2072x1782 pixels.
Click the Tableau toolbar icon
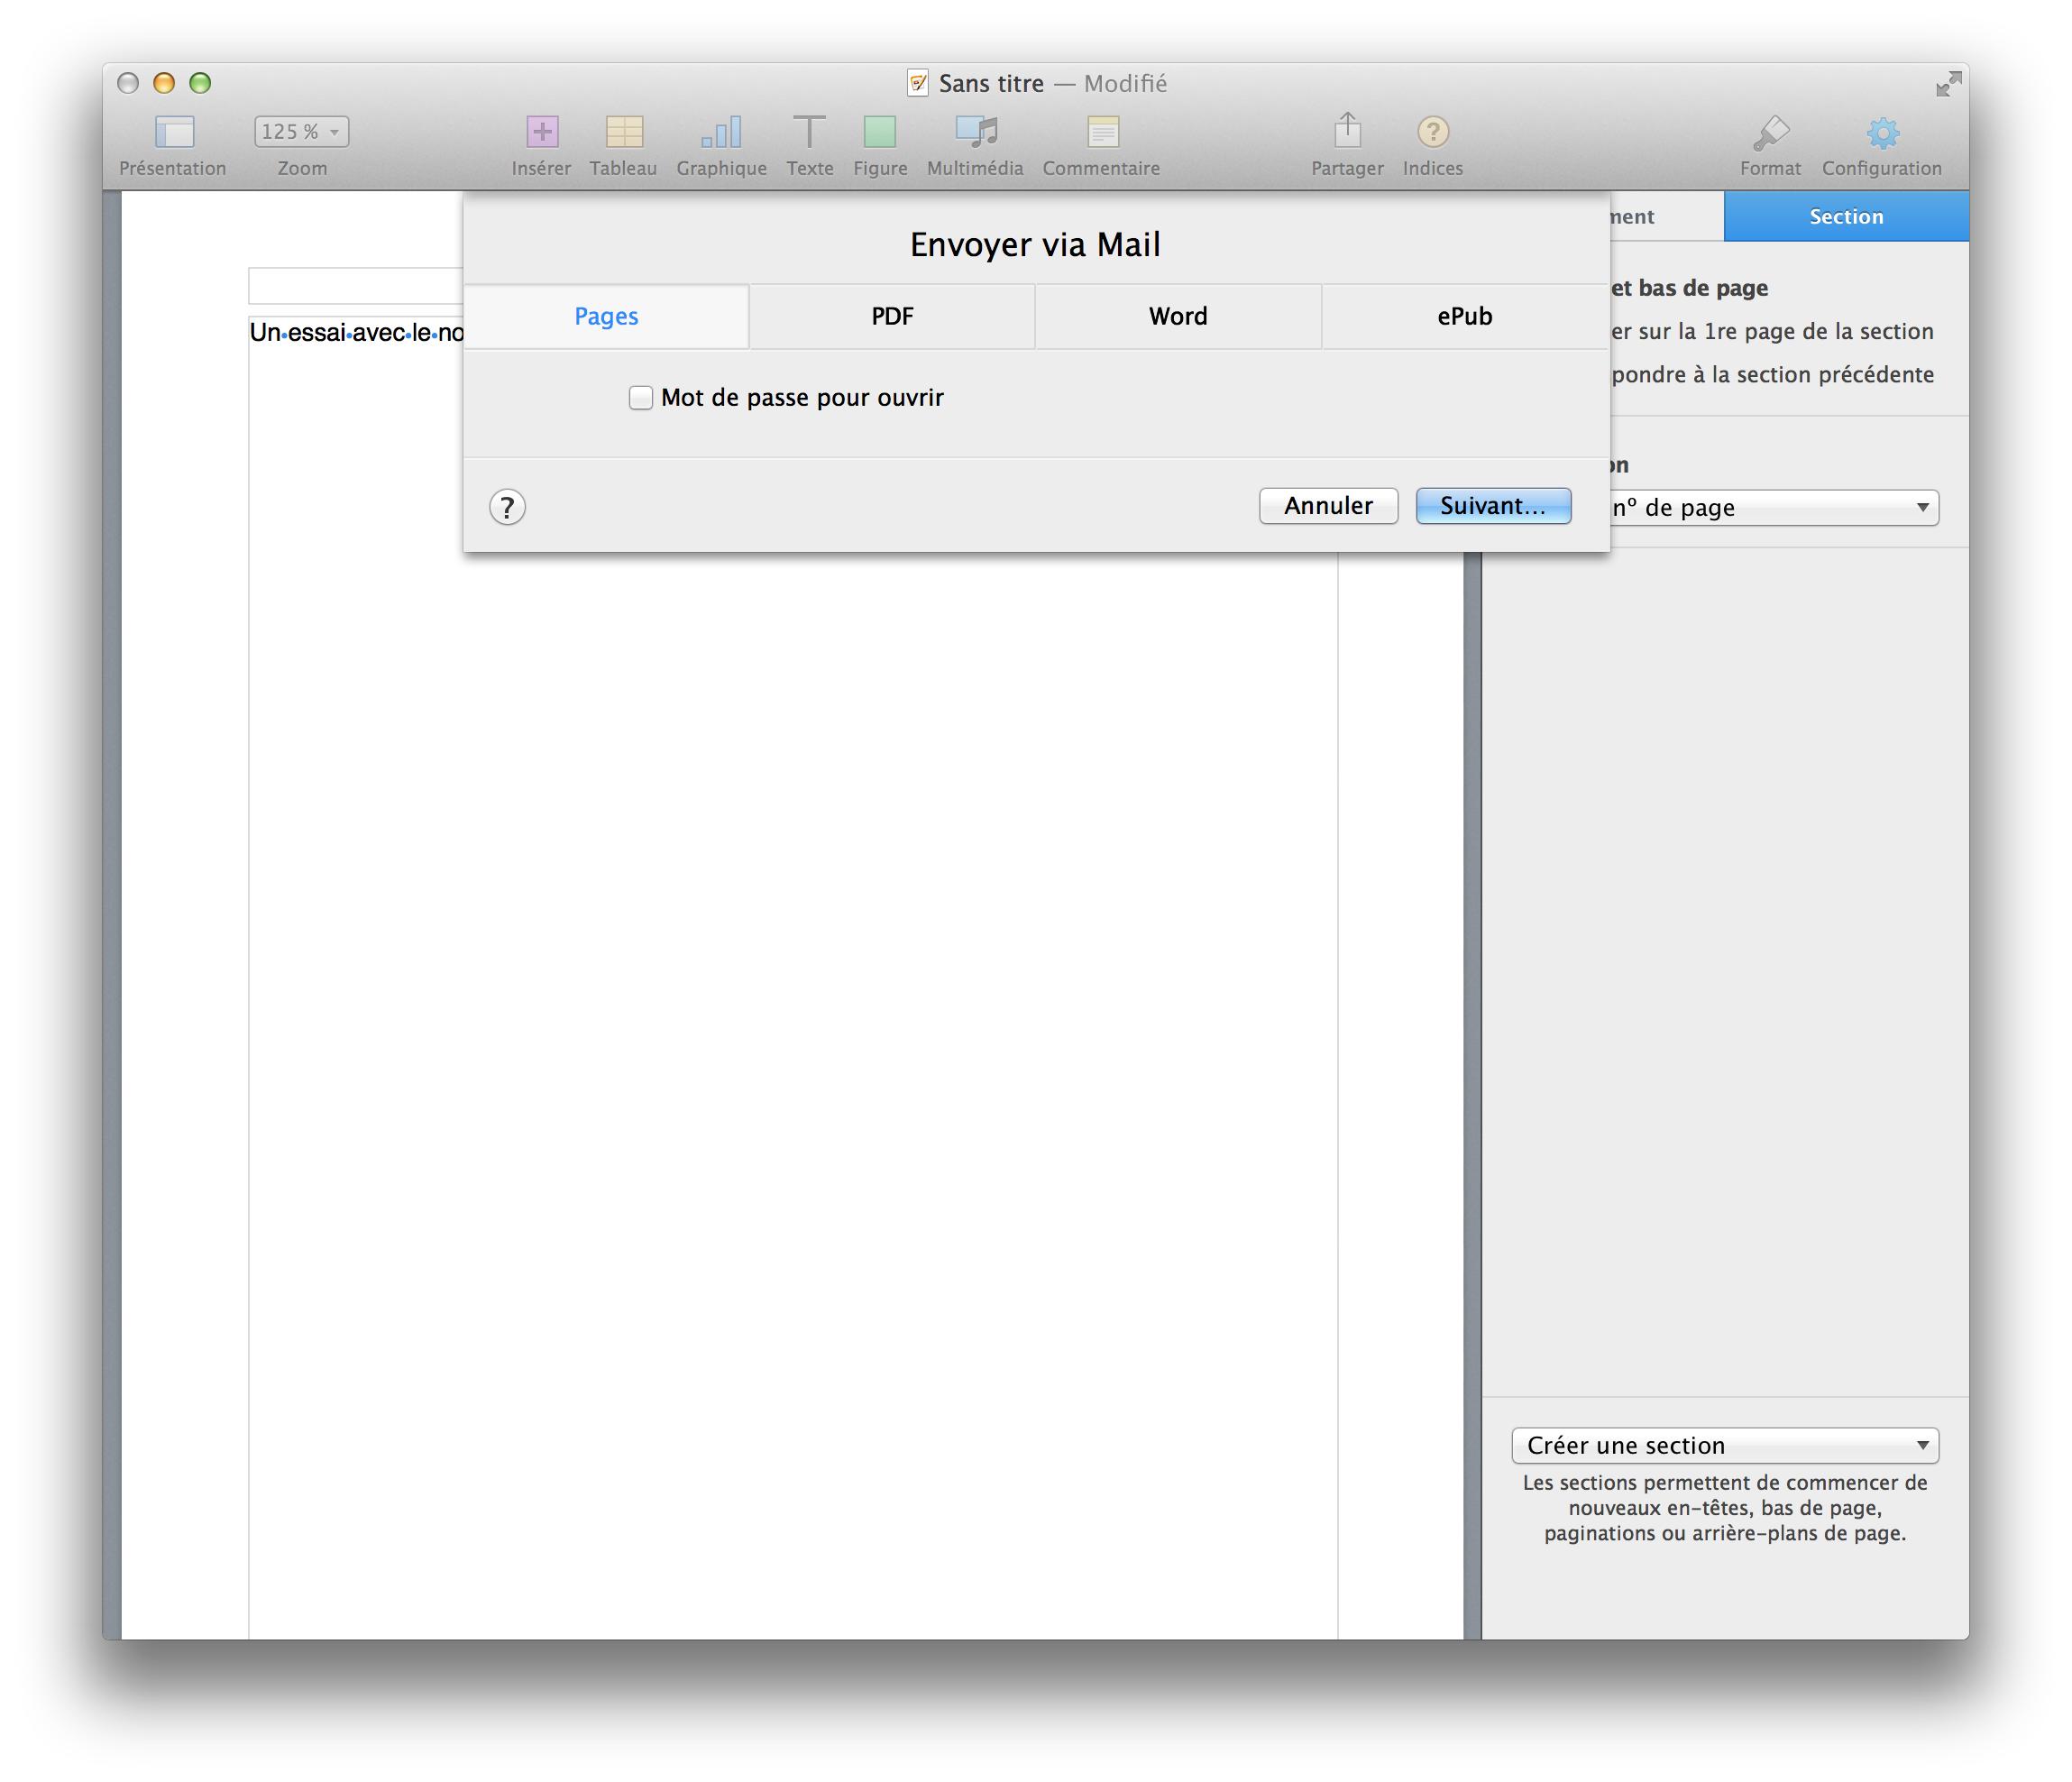point(624,132)
